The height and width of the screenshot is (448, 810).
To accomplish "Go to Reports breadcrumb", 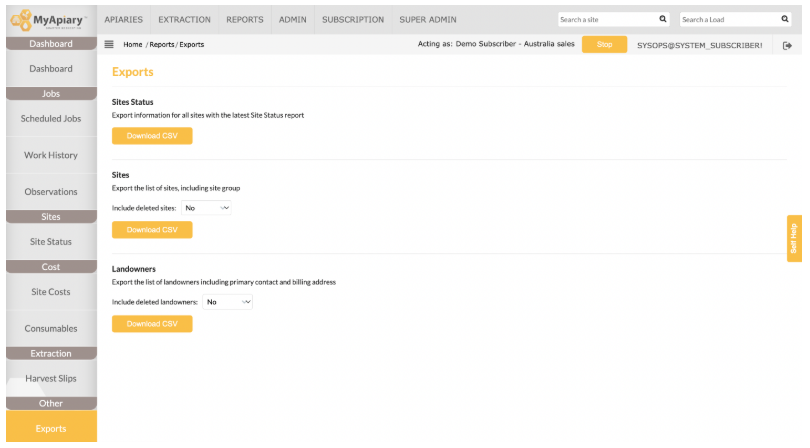I will (x=162, y=44).
